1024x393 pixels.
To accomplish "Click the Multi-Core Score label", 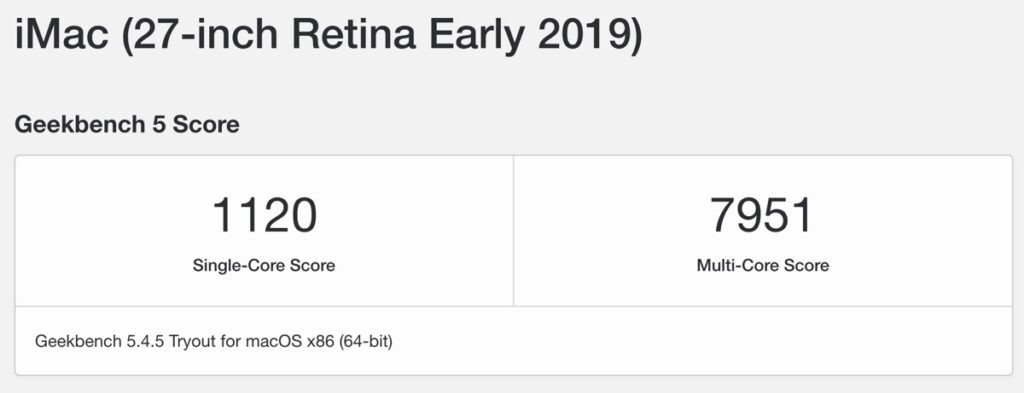I will (x=763, y=266).
